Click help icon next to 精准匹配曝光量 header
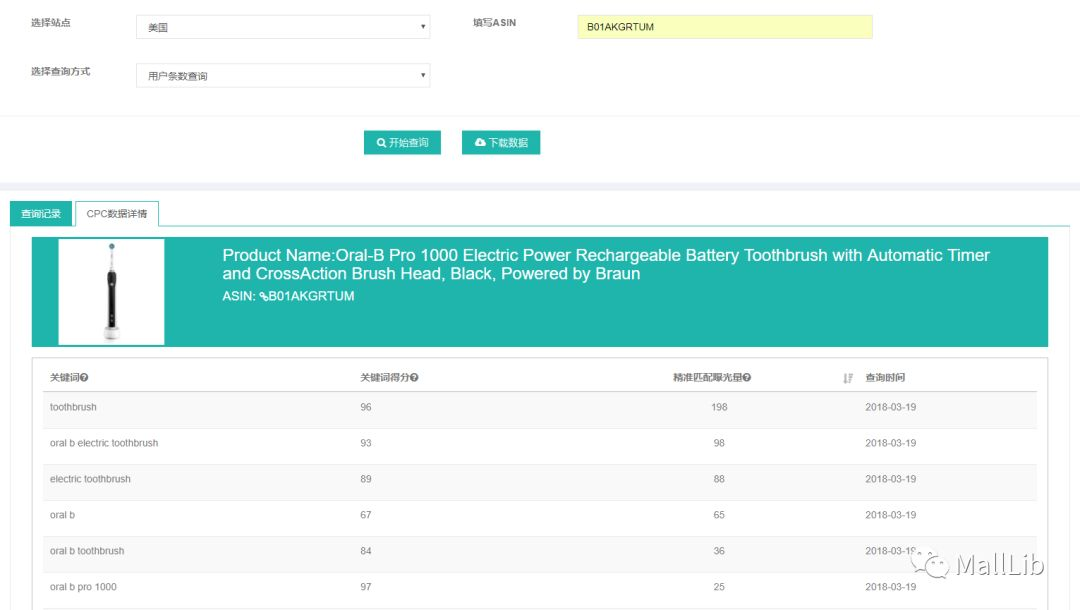1080x610 pixels. (x=747, y=377)
